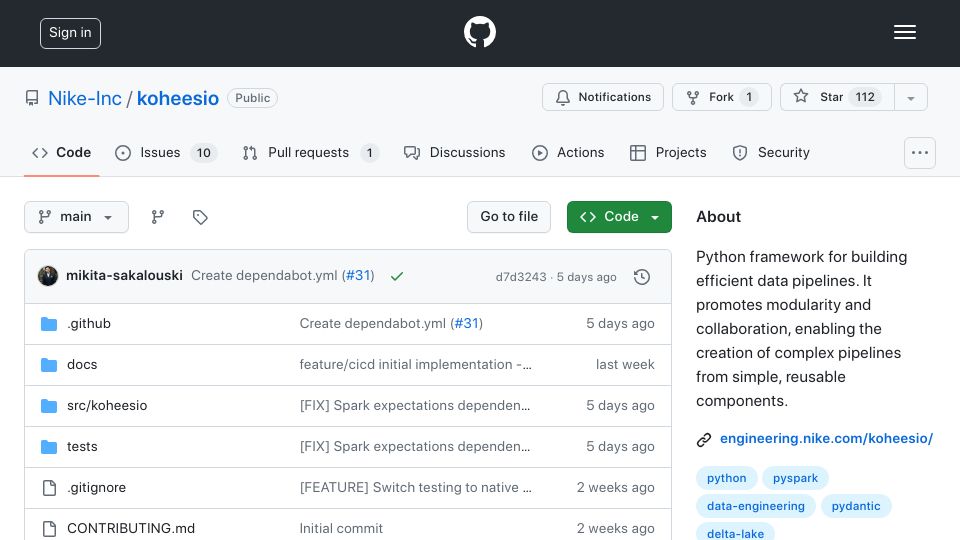Click the Notifications bell button
The width and height of the screenshot is (960, 540).
click(x=602, y=97)
